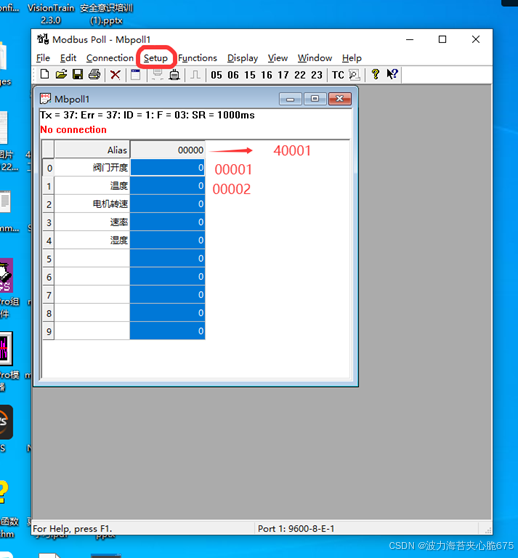This screenshot has width=518, height=558.
Task: Select value cell in row 0
Action: coord(168,168)
